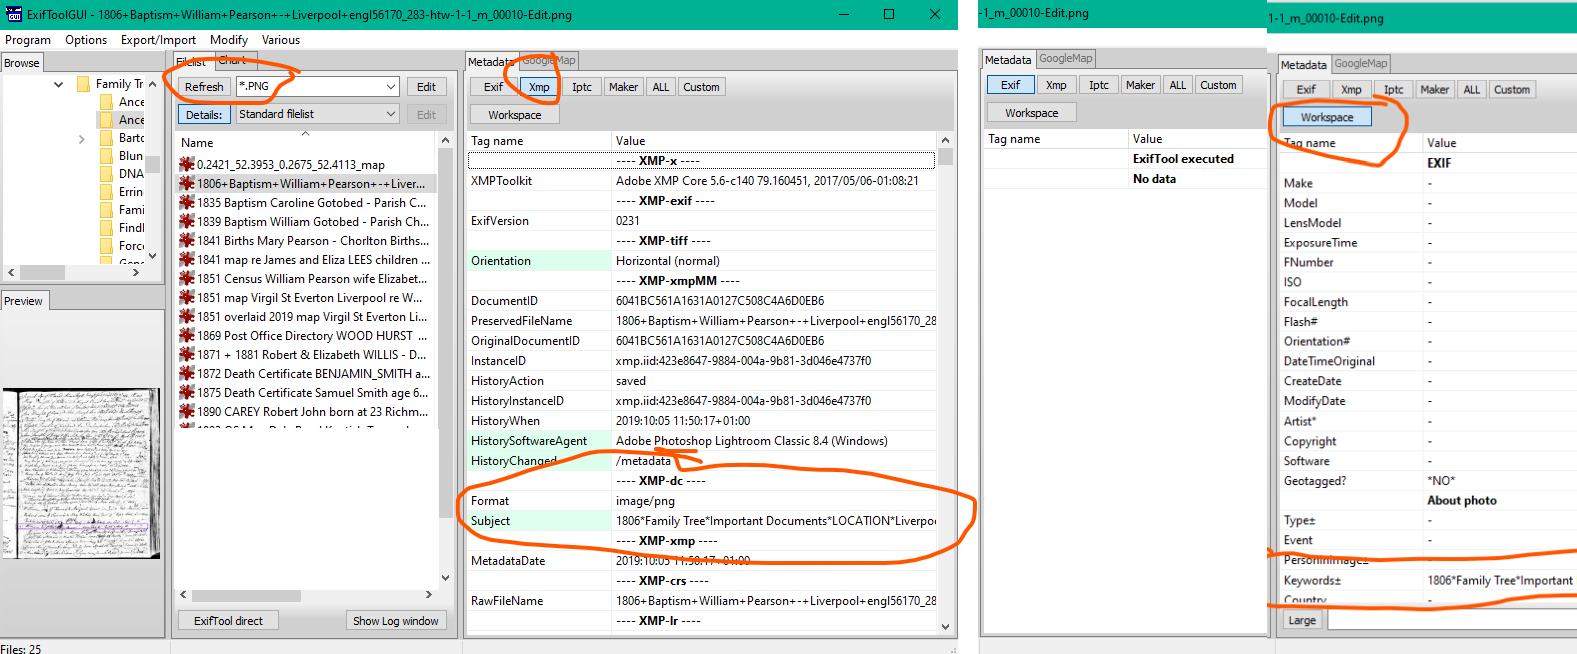Click the DNA folder icon in Browse tree

point(106,174)
